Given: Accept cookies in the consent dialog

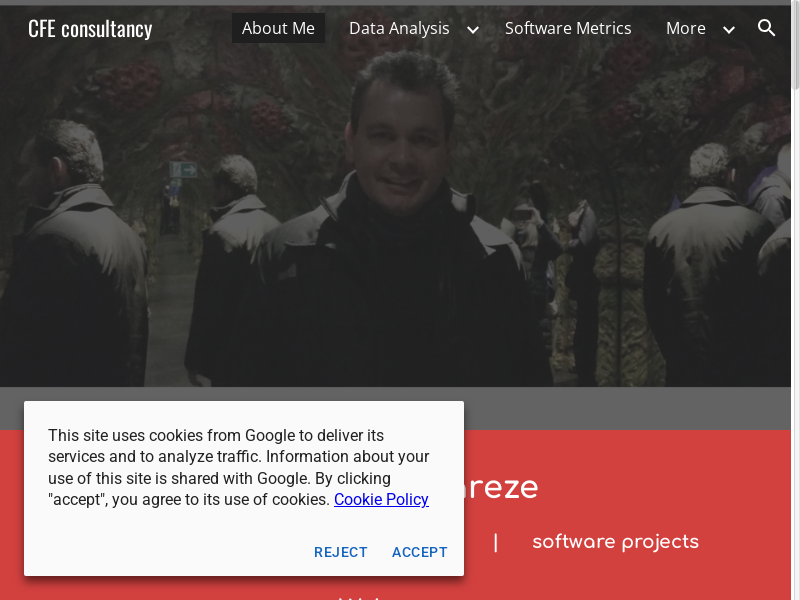Looking at the screenshot, I should (x=420, y=552).
